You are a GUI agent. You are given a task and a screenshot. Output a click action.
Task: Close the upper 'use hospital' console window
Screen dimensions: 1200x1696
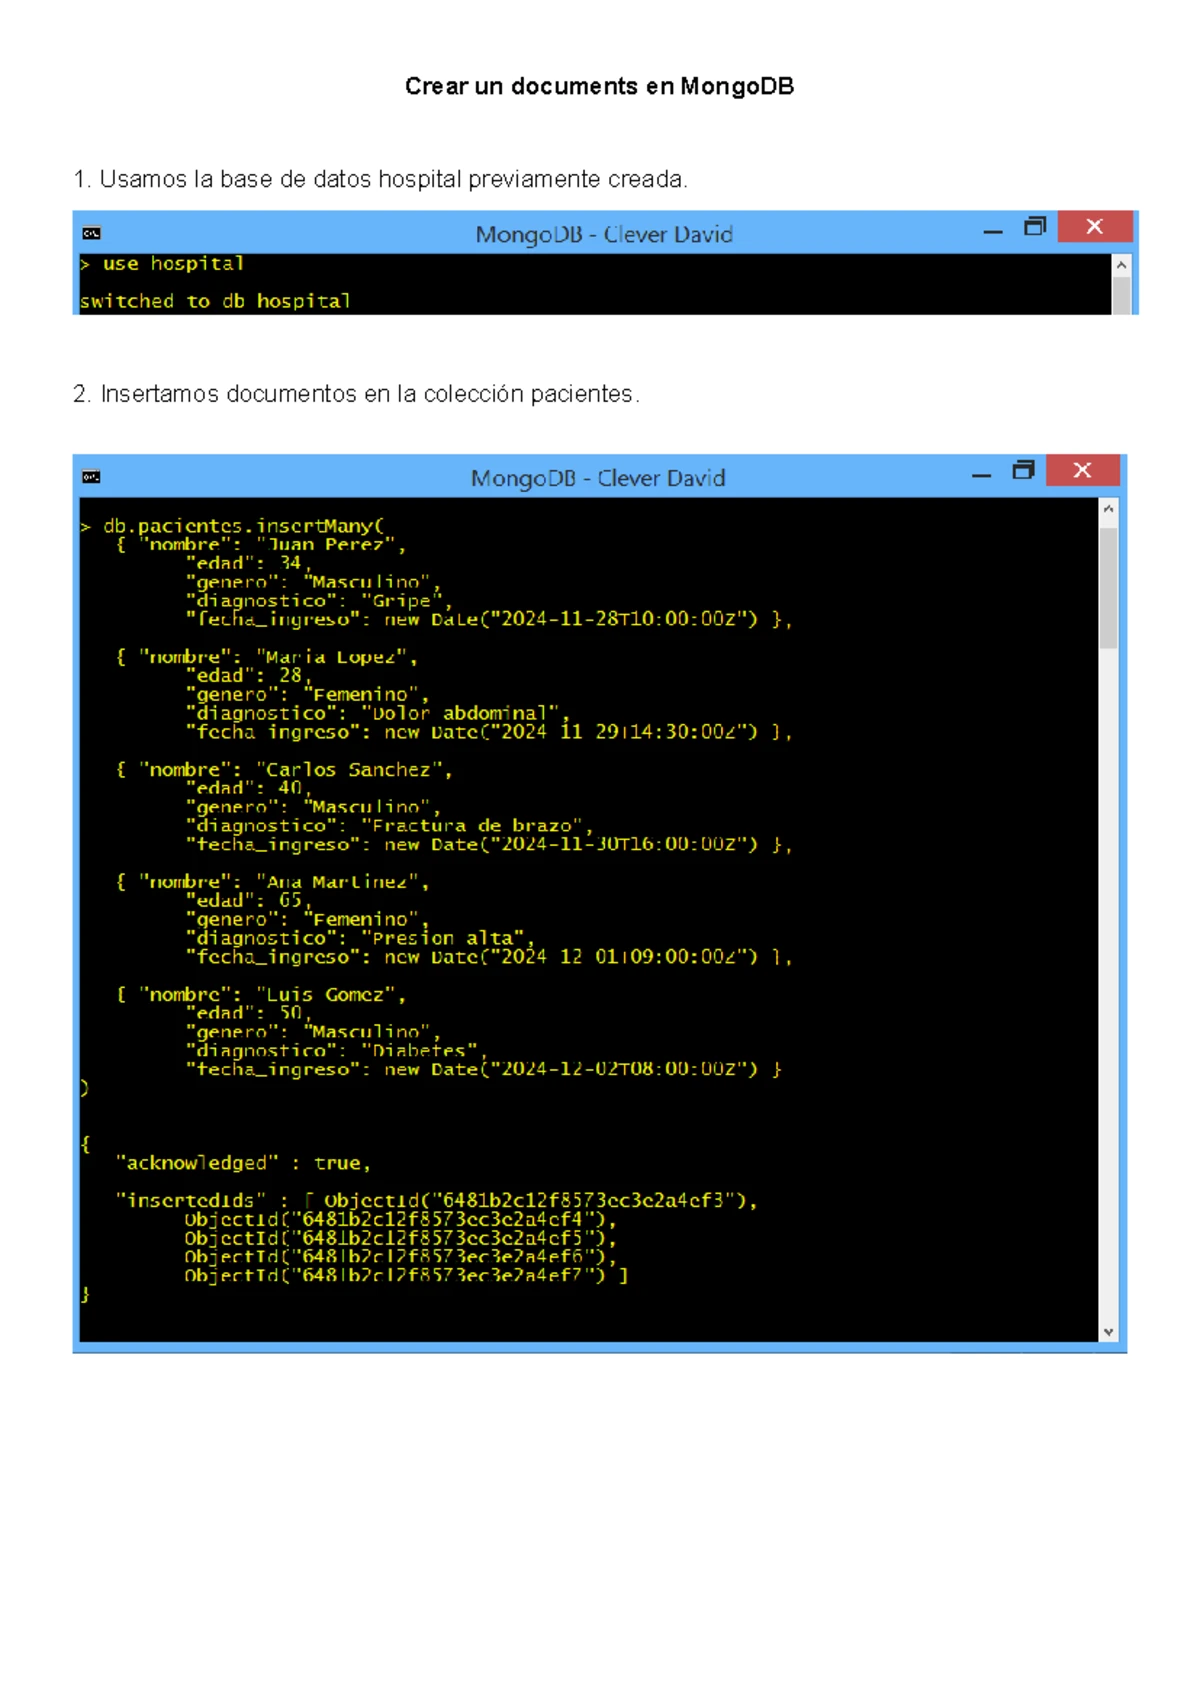1094,227
